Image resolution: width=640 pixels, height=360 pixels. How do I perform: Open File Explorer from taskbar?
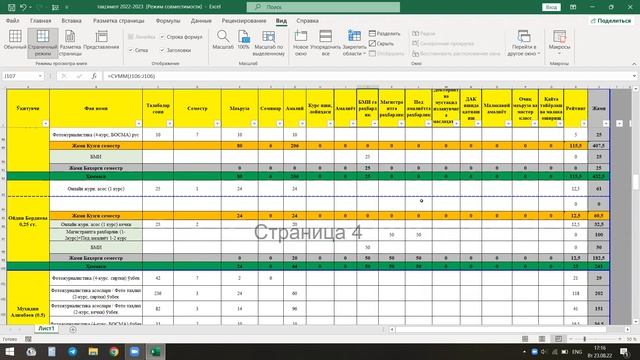[x=93, y=351]
